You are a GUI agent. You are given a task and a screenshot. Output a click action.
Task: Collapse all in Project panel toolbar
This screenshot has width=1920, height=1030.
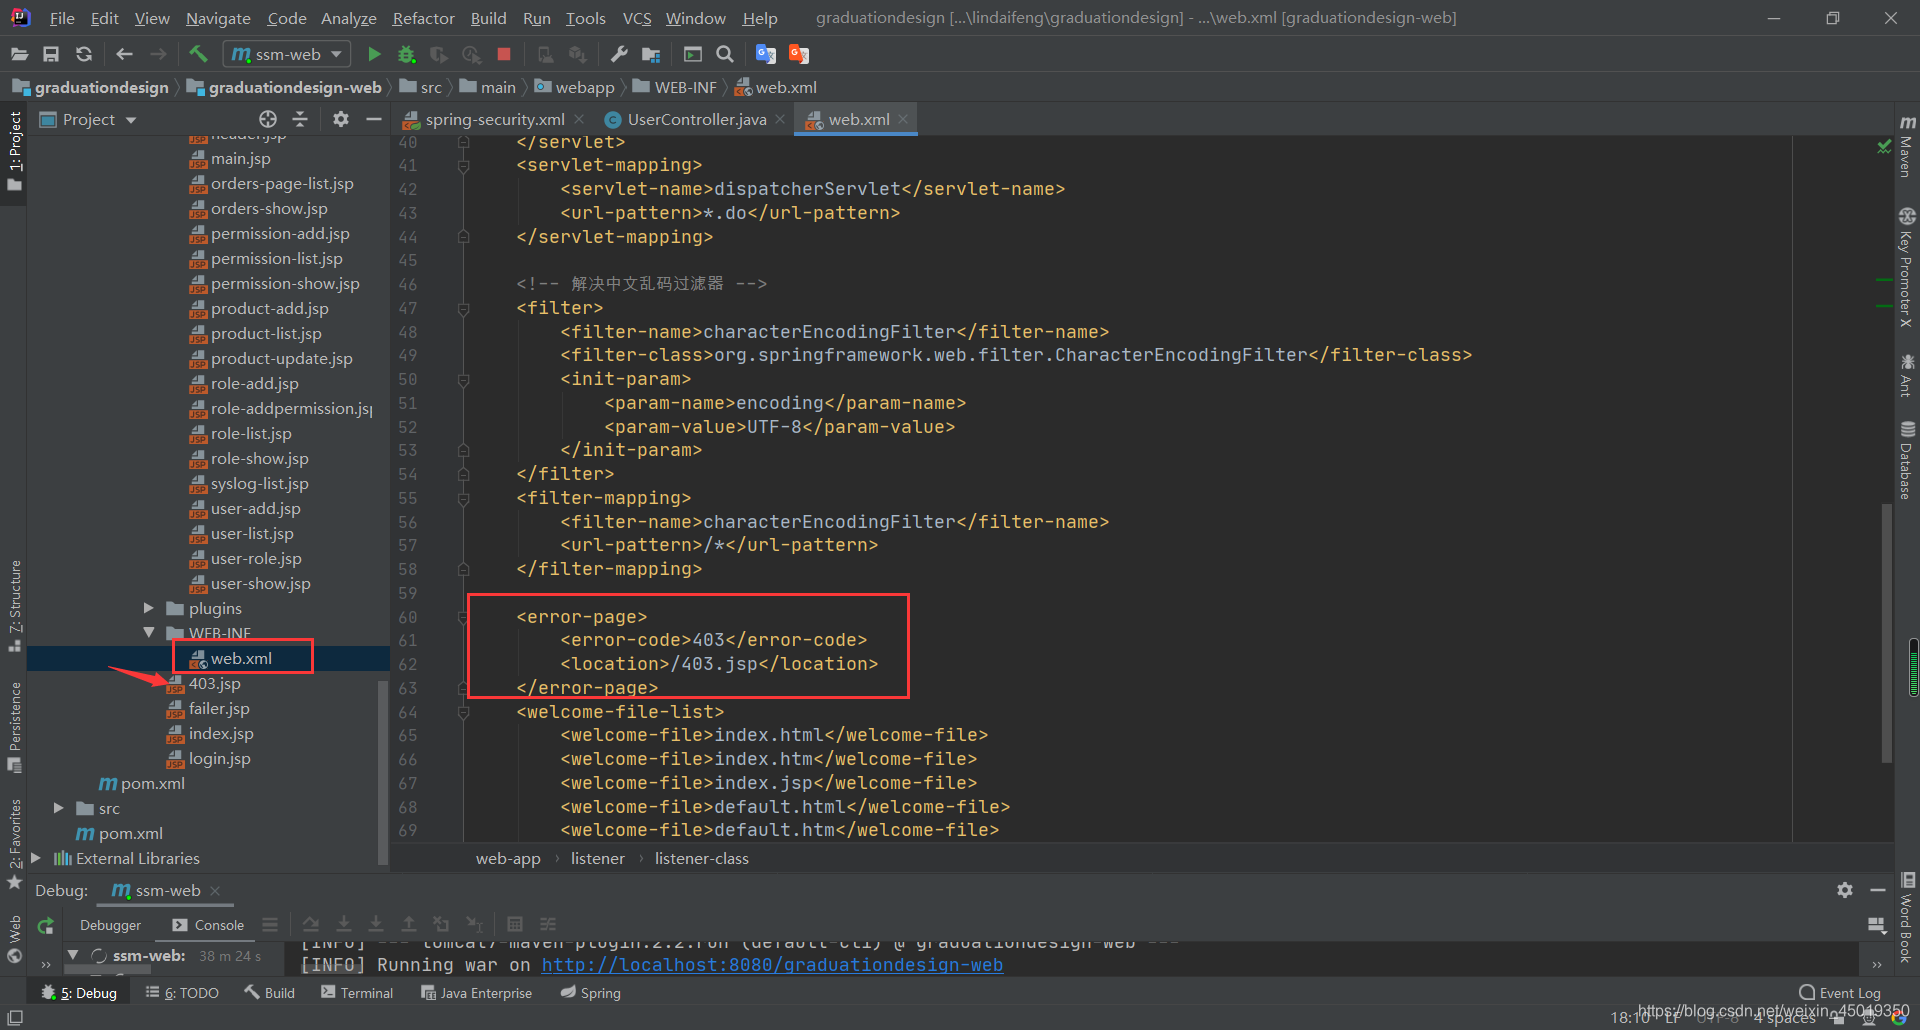pos(300,119)
